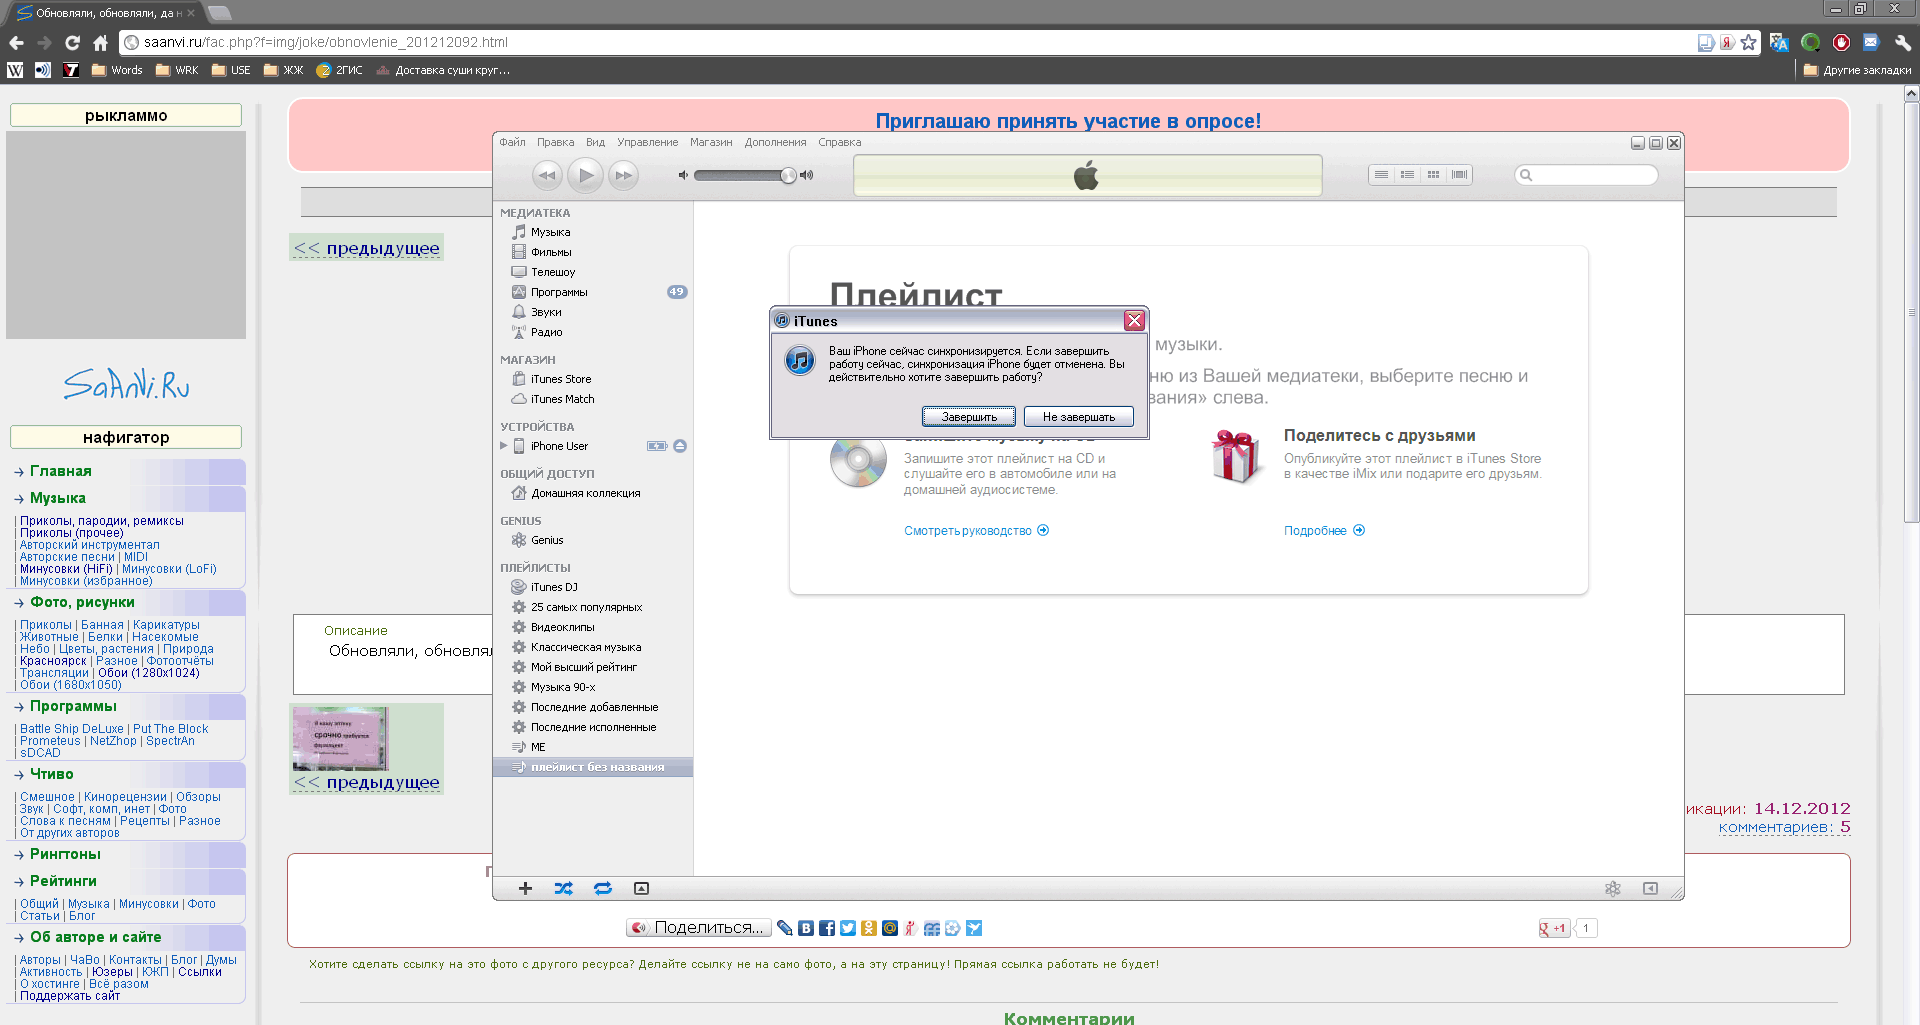
Task: Click Подробнее link under share with friends
Action: point(1324,531)
